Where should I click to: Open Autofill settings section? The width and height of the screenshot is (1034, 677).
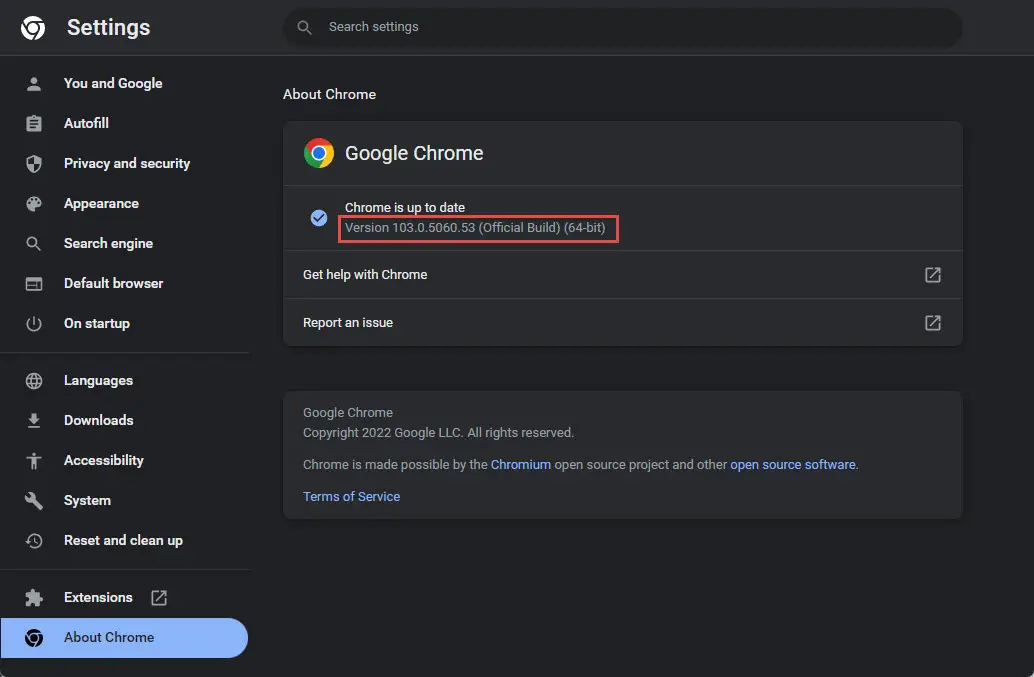coord(124,123)
